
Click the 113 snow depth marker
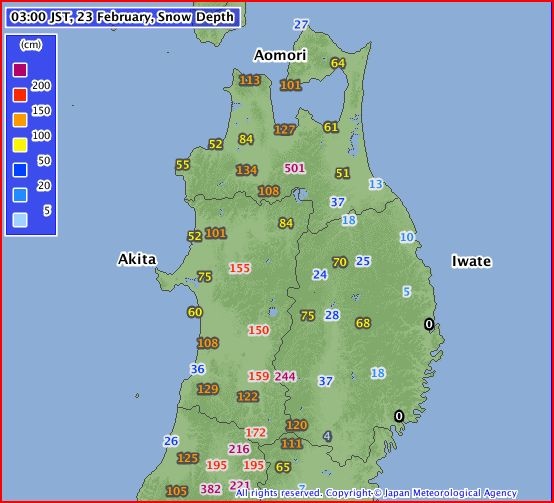[x=249, y=81]
